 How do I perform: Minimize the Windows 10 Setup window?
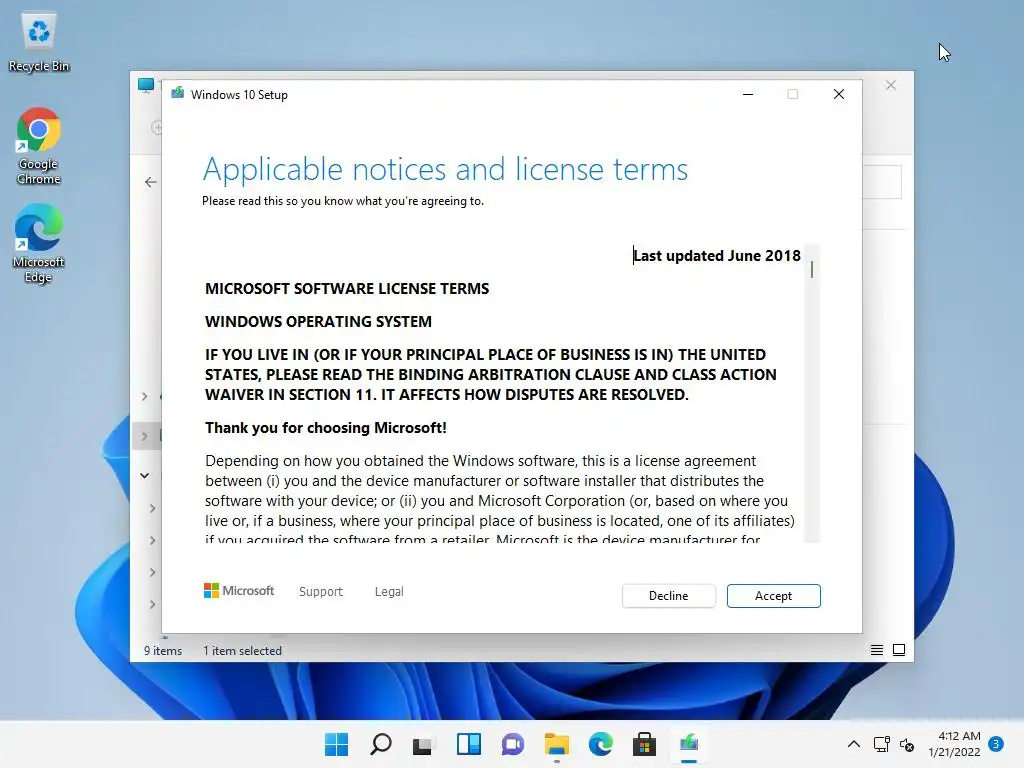748,95
